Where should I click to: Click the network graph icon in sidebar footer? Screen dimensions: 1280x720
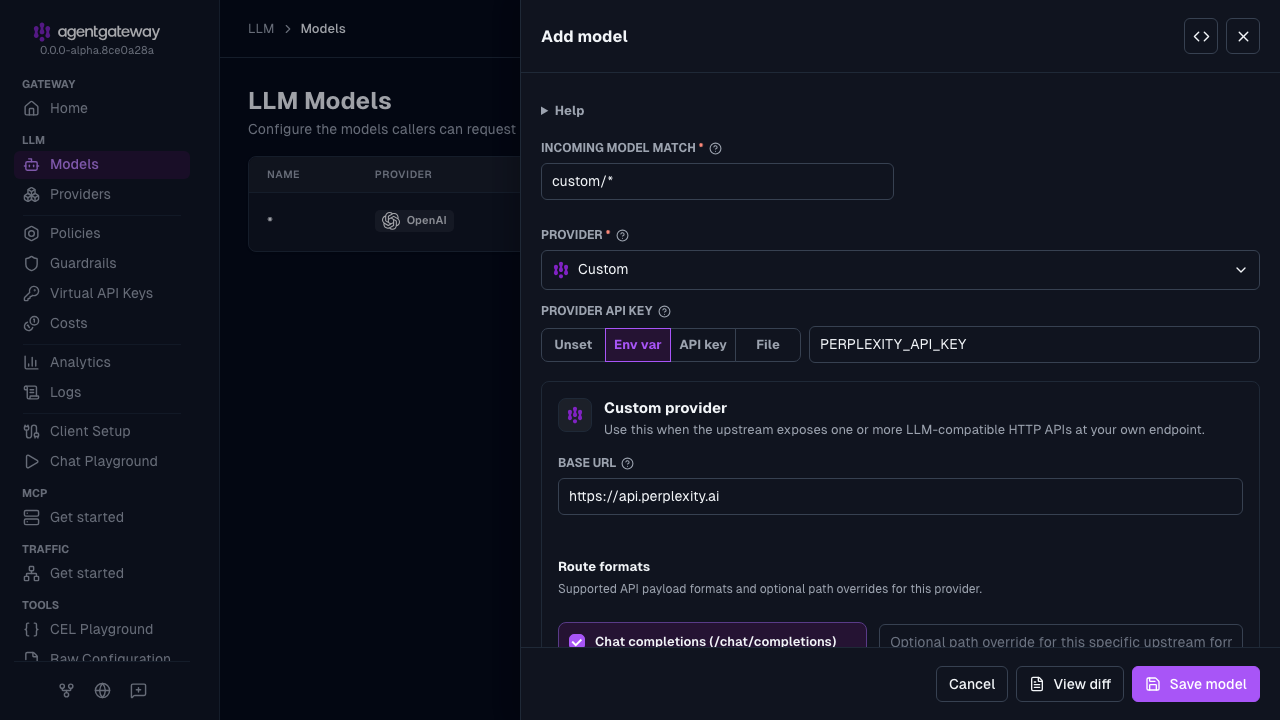click(66, 690)
